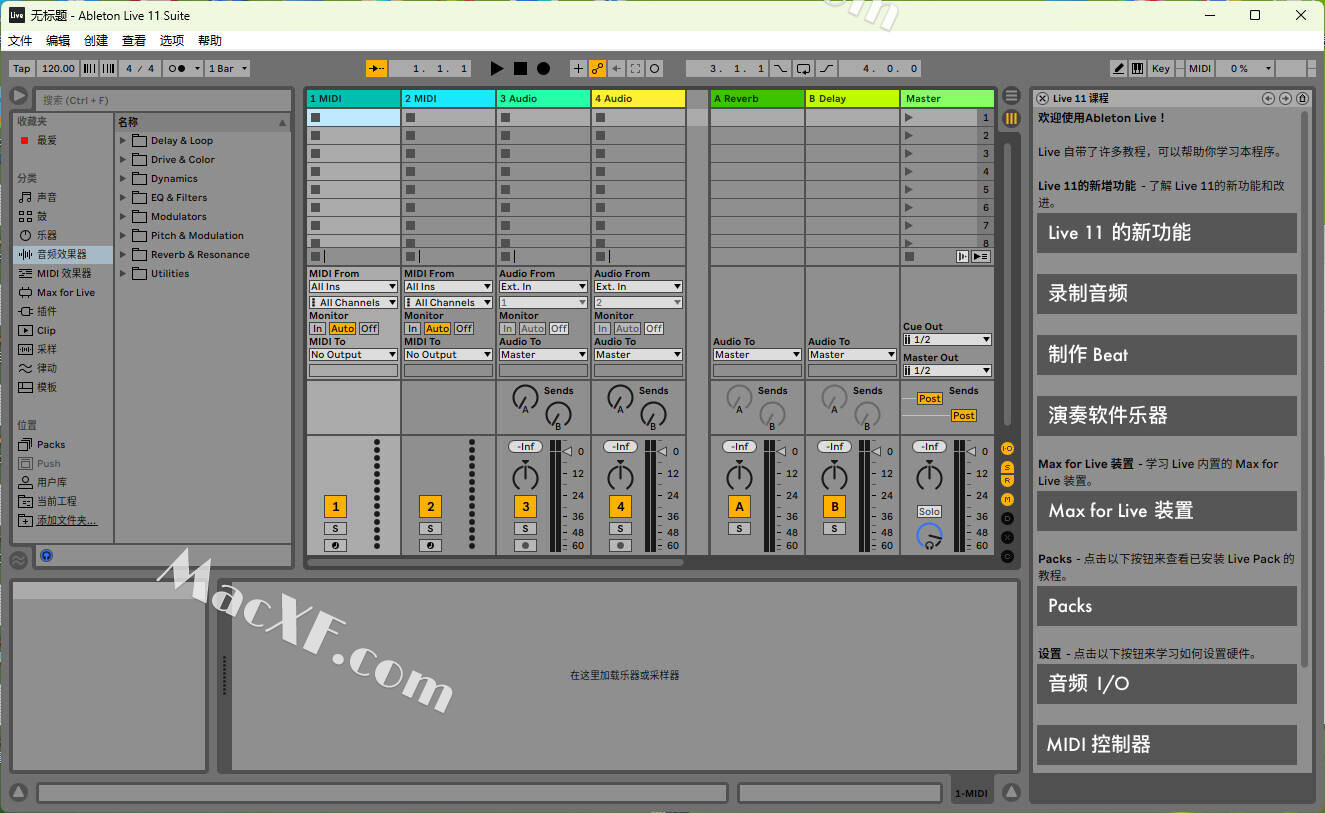1325x813 pixels.
Task: Open track 1 MIDI From All Ins dropdown
Action: [x=353, y=286]
